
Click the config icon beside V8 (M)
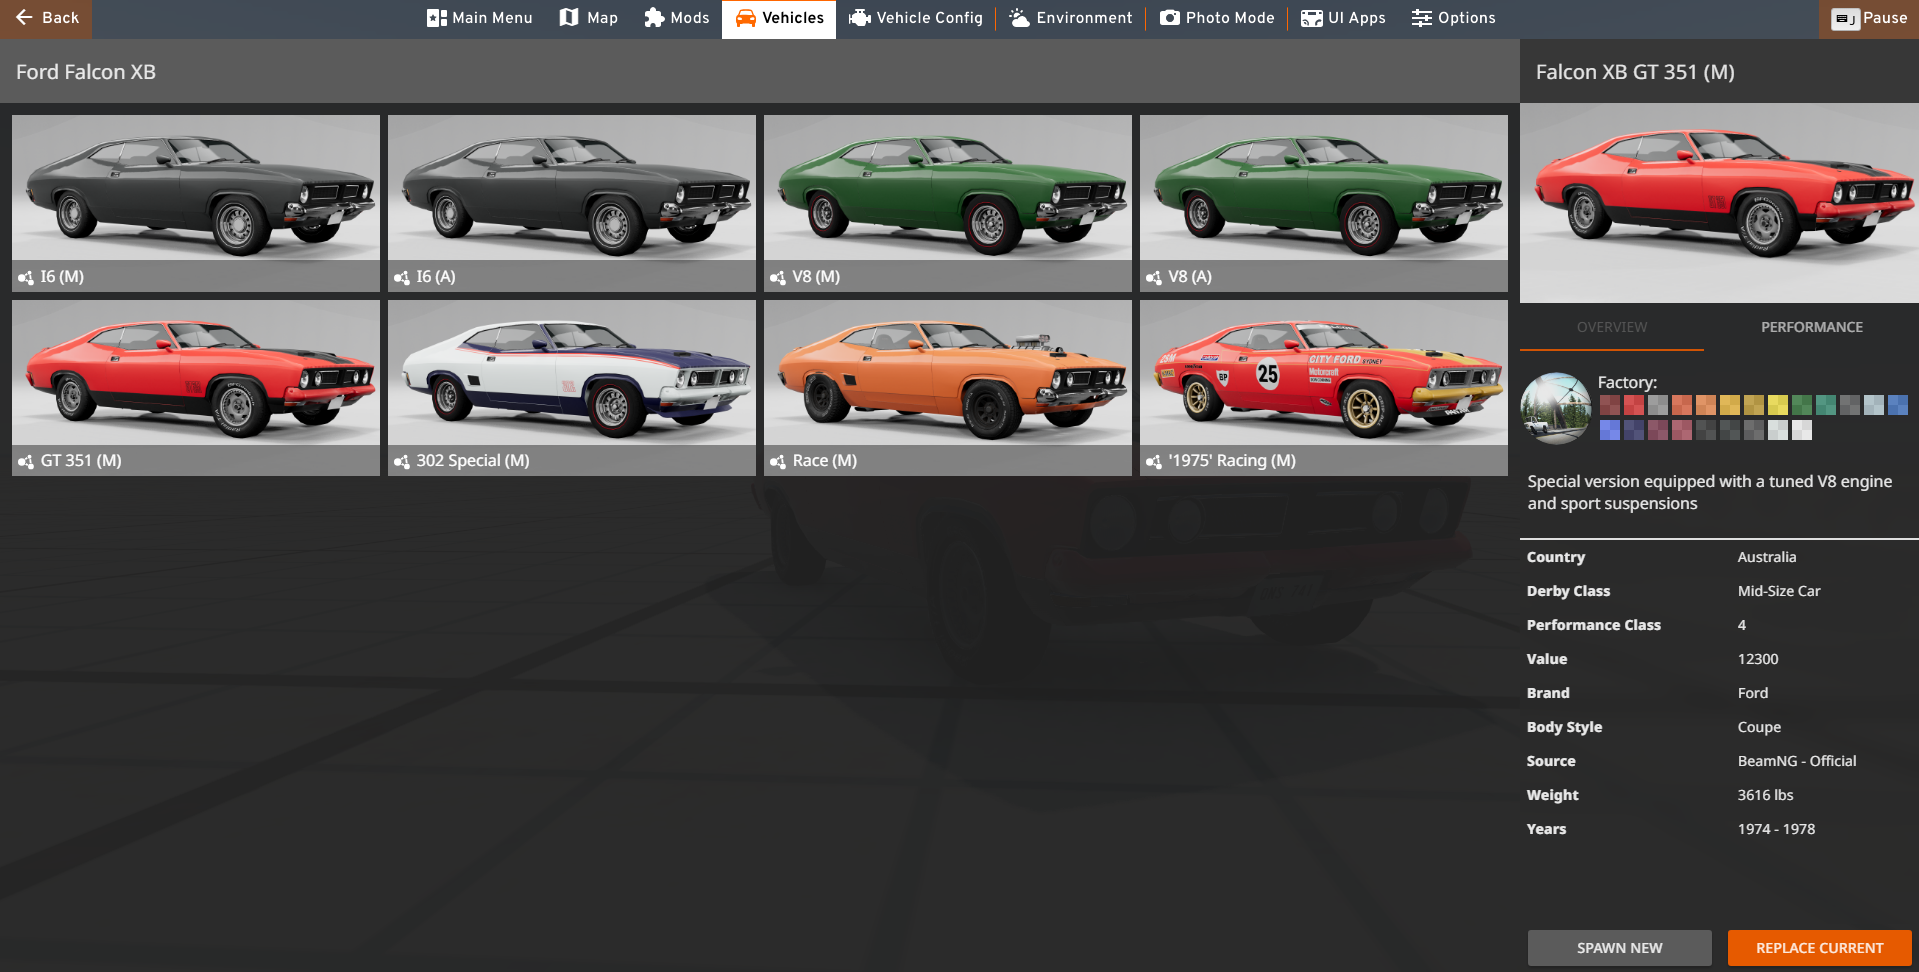pos(778,277)
